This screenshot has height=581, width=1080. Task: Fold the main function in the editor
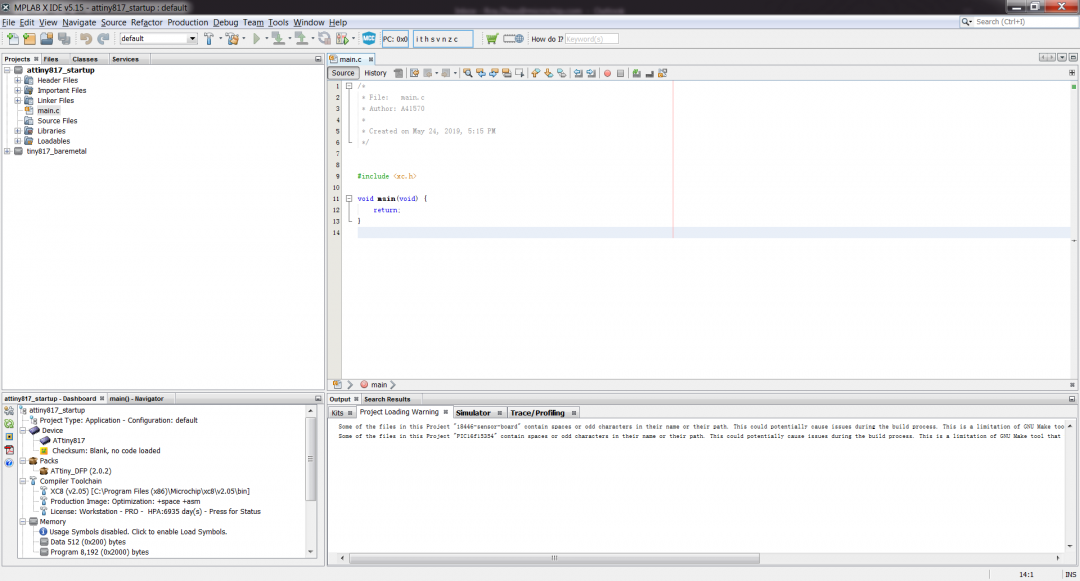click(x=349, y=198)
